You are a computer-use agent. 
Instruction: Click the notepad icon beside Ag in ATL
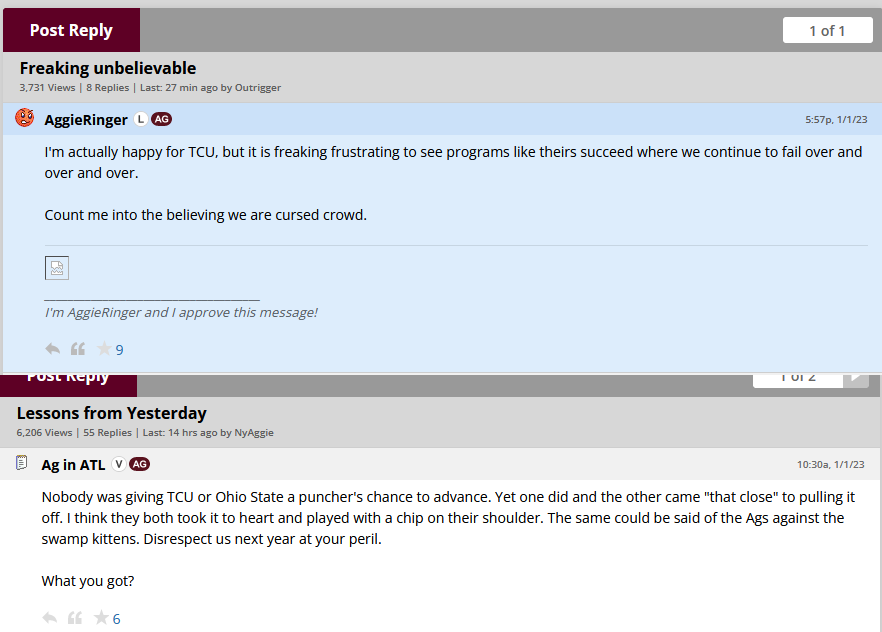point(22,463)
